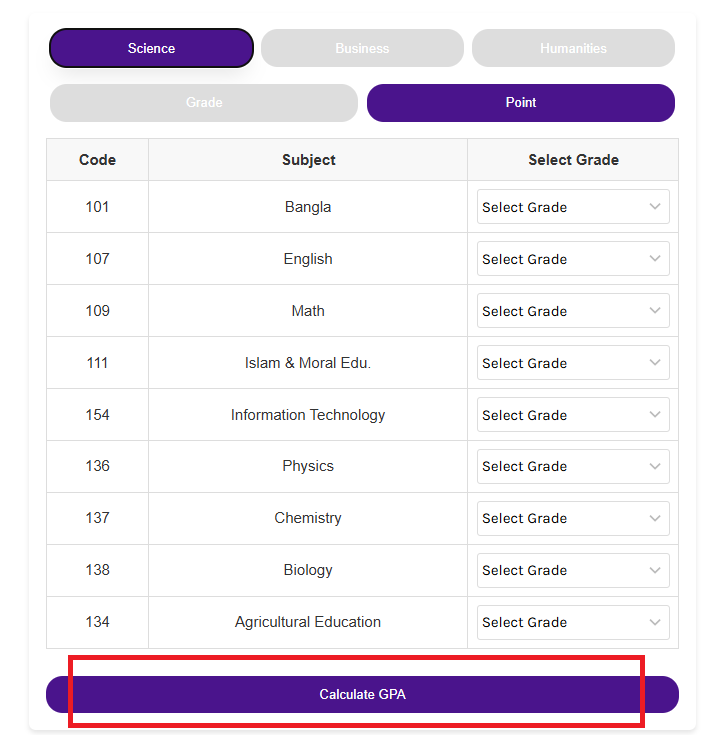Click the chevron arrow in Bangla row
This screenshot has width=723, height=735.
[655, 207]
